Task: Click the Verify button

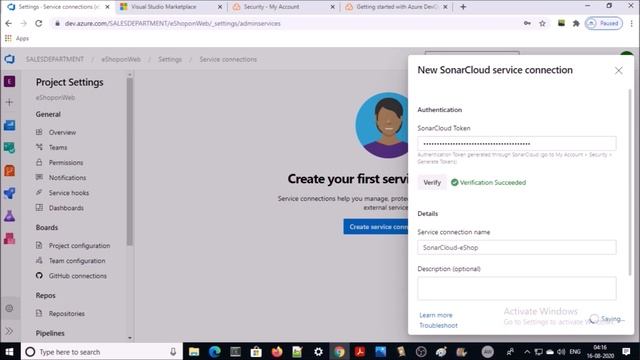Action: coord(432,182)
